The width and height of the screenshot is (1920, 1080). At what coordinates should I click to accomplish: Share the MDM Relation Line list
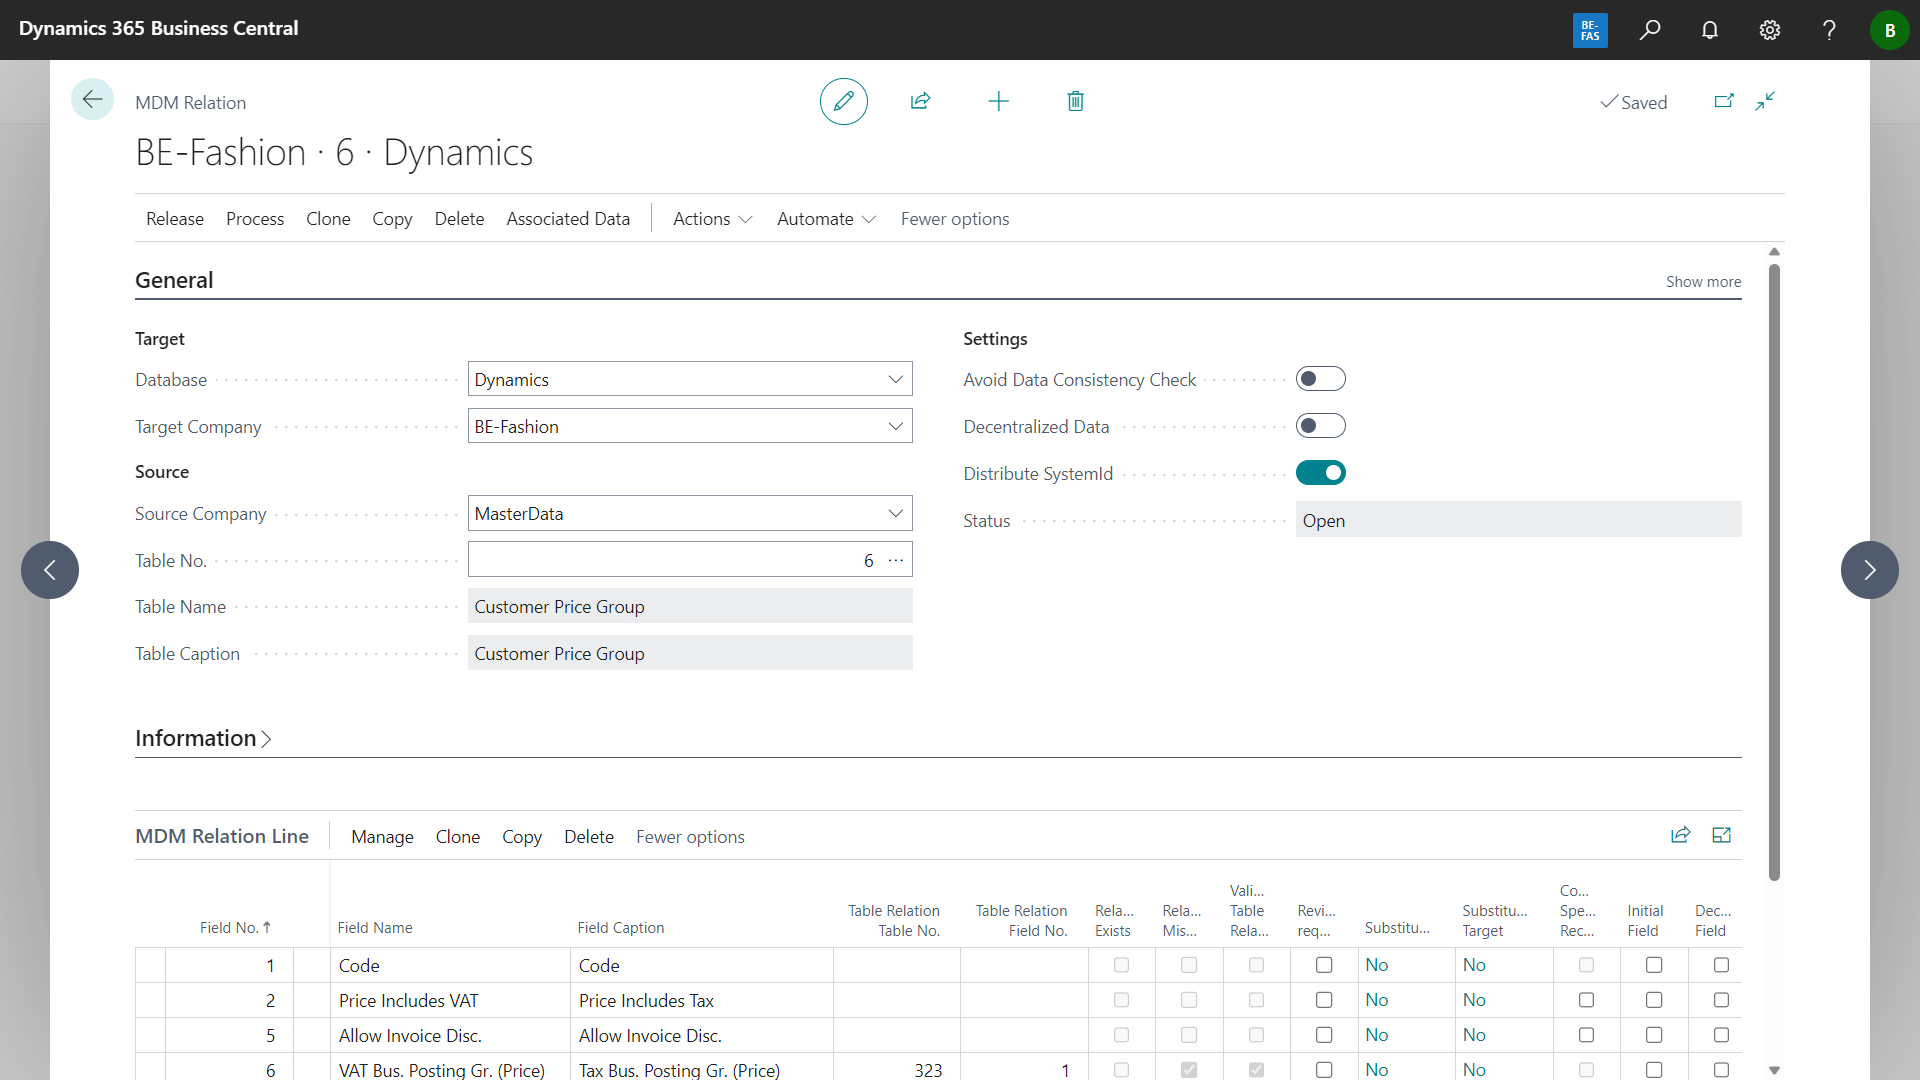[1680, 835]
